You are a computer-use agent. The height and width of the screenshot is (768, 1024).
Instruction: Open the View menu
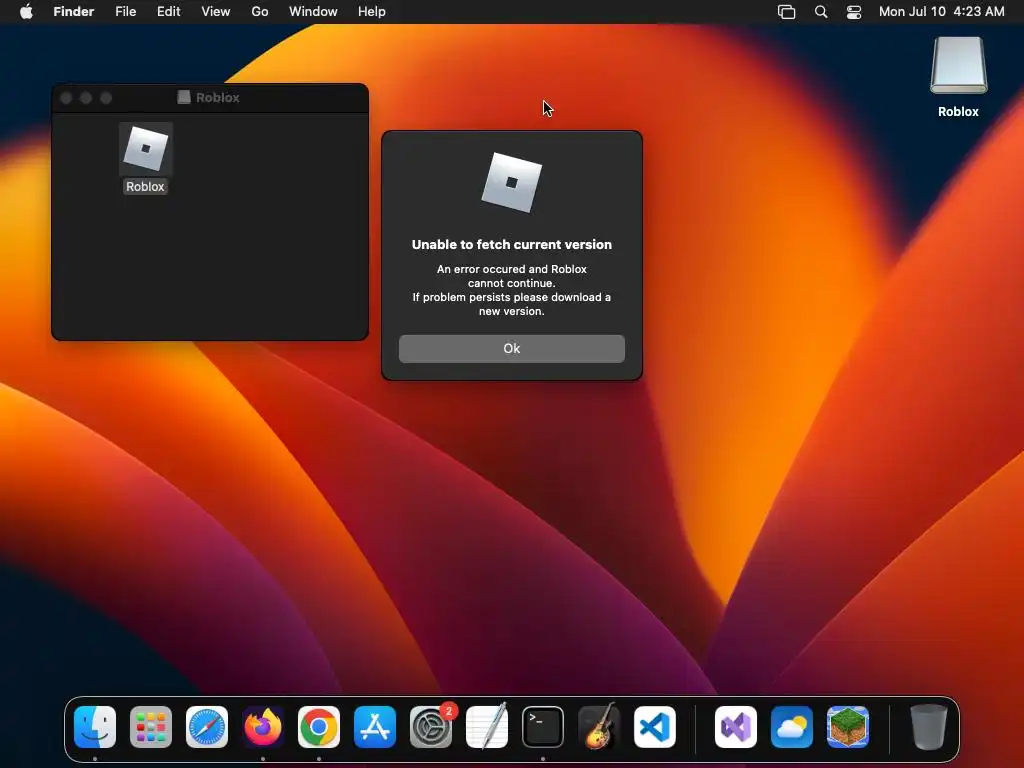click(216, 12)
